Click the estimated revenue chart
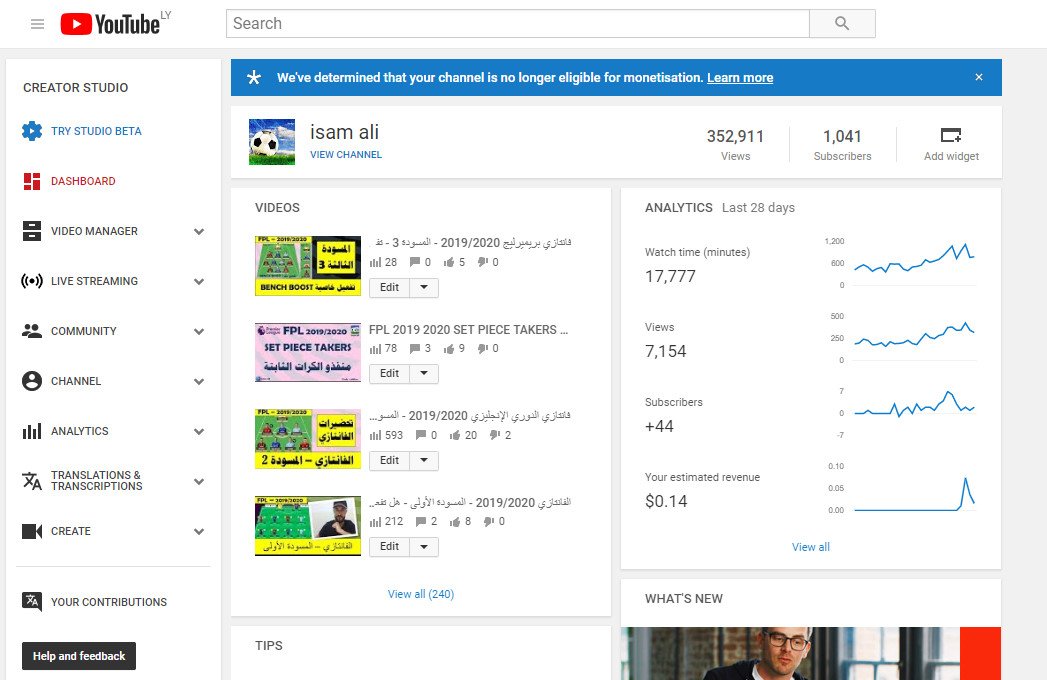1047x680 pixels. tap(914, 492)
